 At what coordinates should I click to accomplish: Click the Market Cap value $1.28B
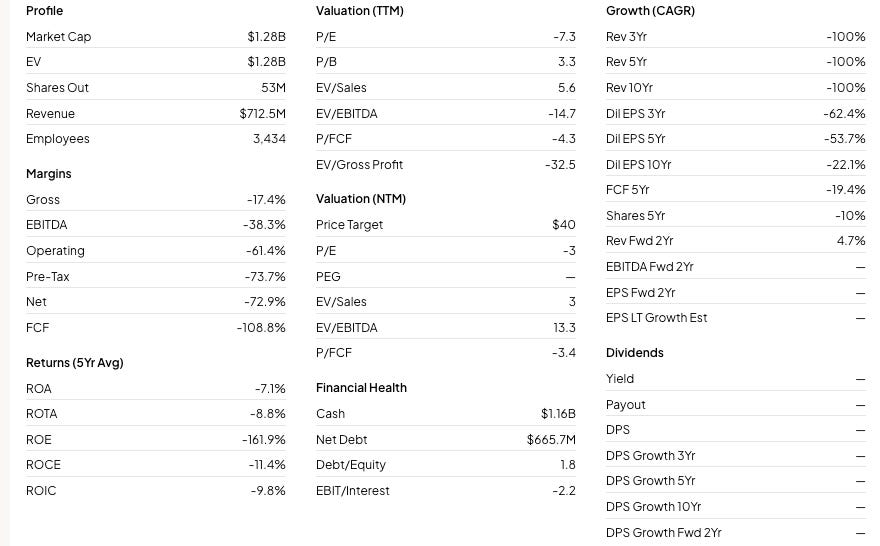[266, 36]
